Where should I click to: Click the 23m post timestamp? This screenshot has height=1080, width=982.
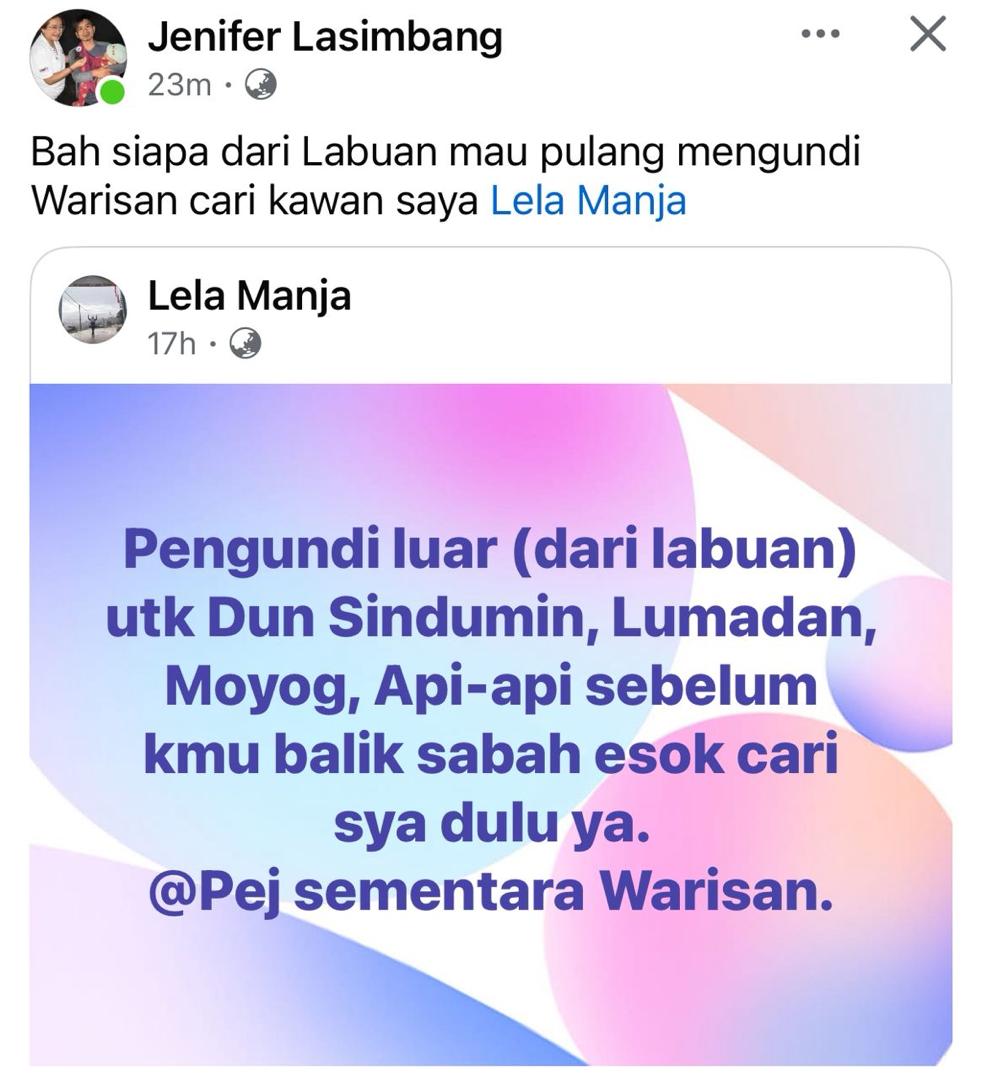(x=179, y=85)
